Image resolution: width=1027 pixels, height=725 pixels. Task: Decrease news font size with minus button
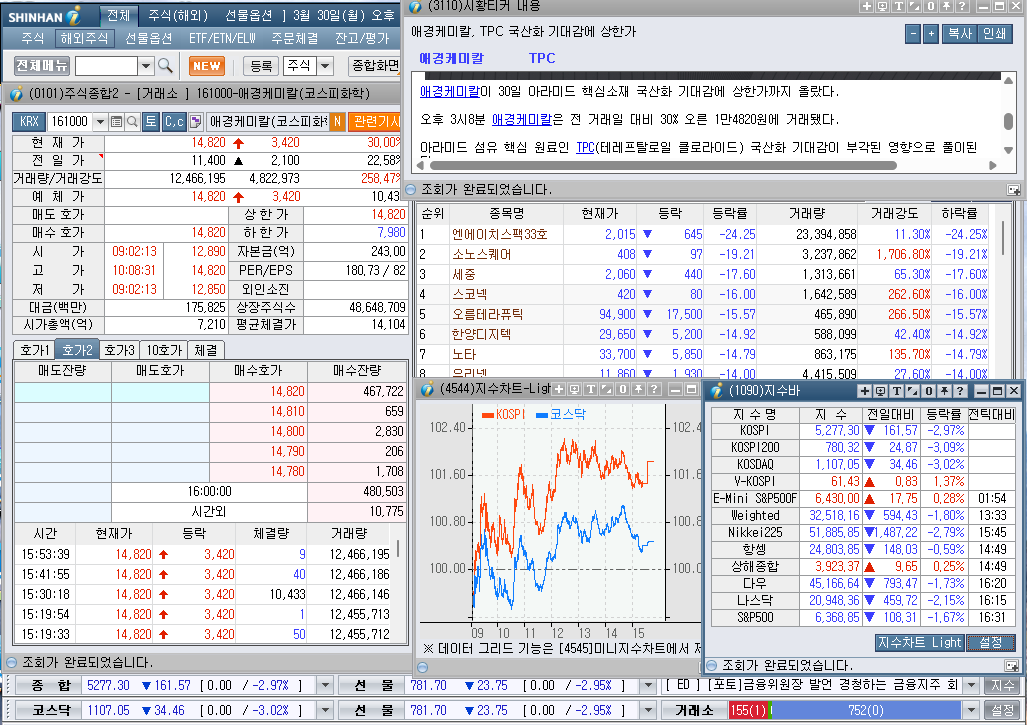pos(913,33)
